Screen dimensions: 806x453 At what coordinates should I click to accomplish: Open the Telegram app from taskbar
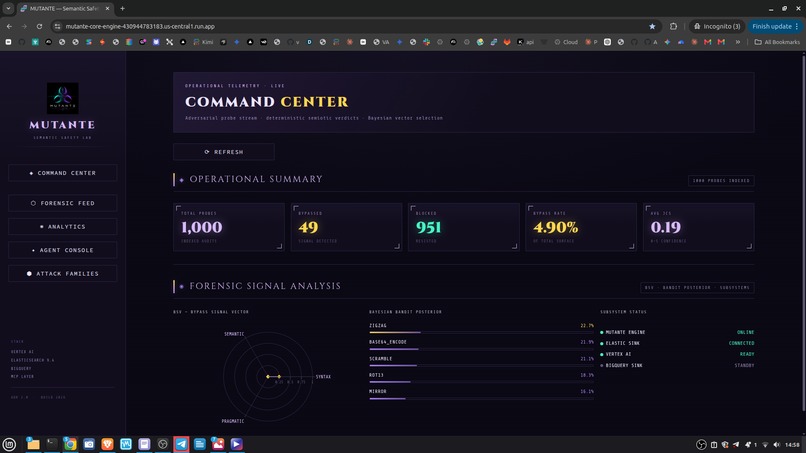181,444
